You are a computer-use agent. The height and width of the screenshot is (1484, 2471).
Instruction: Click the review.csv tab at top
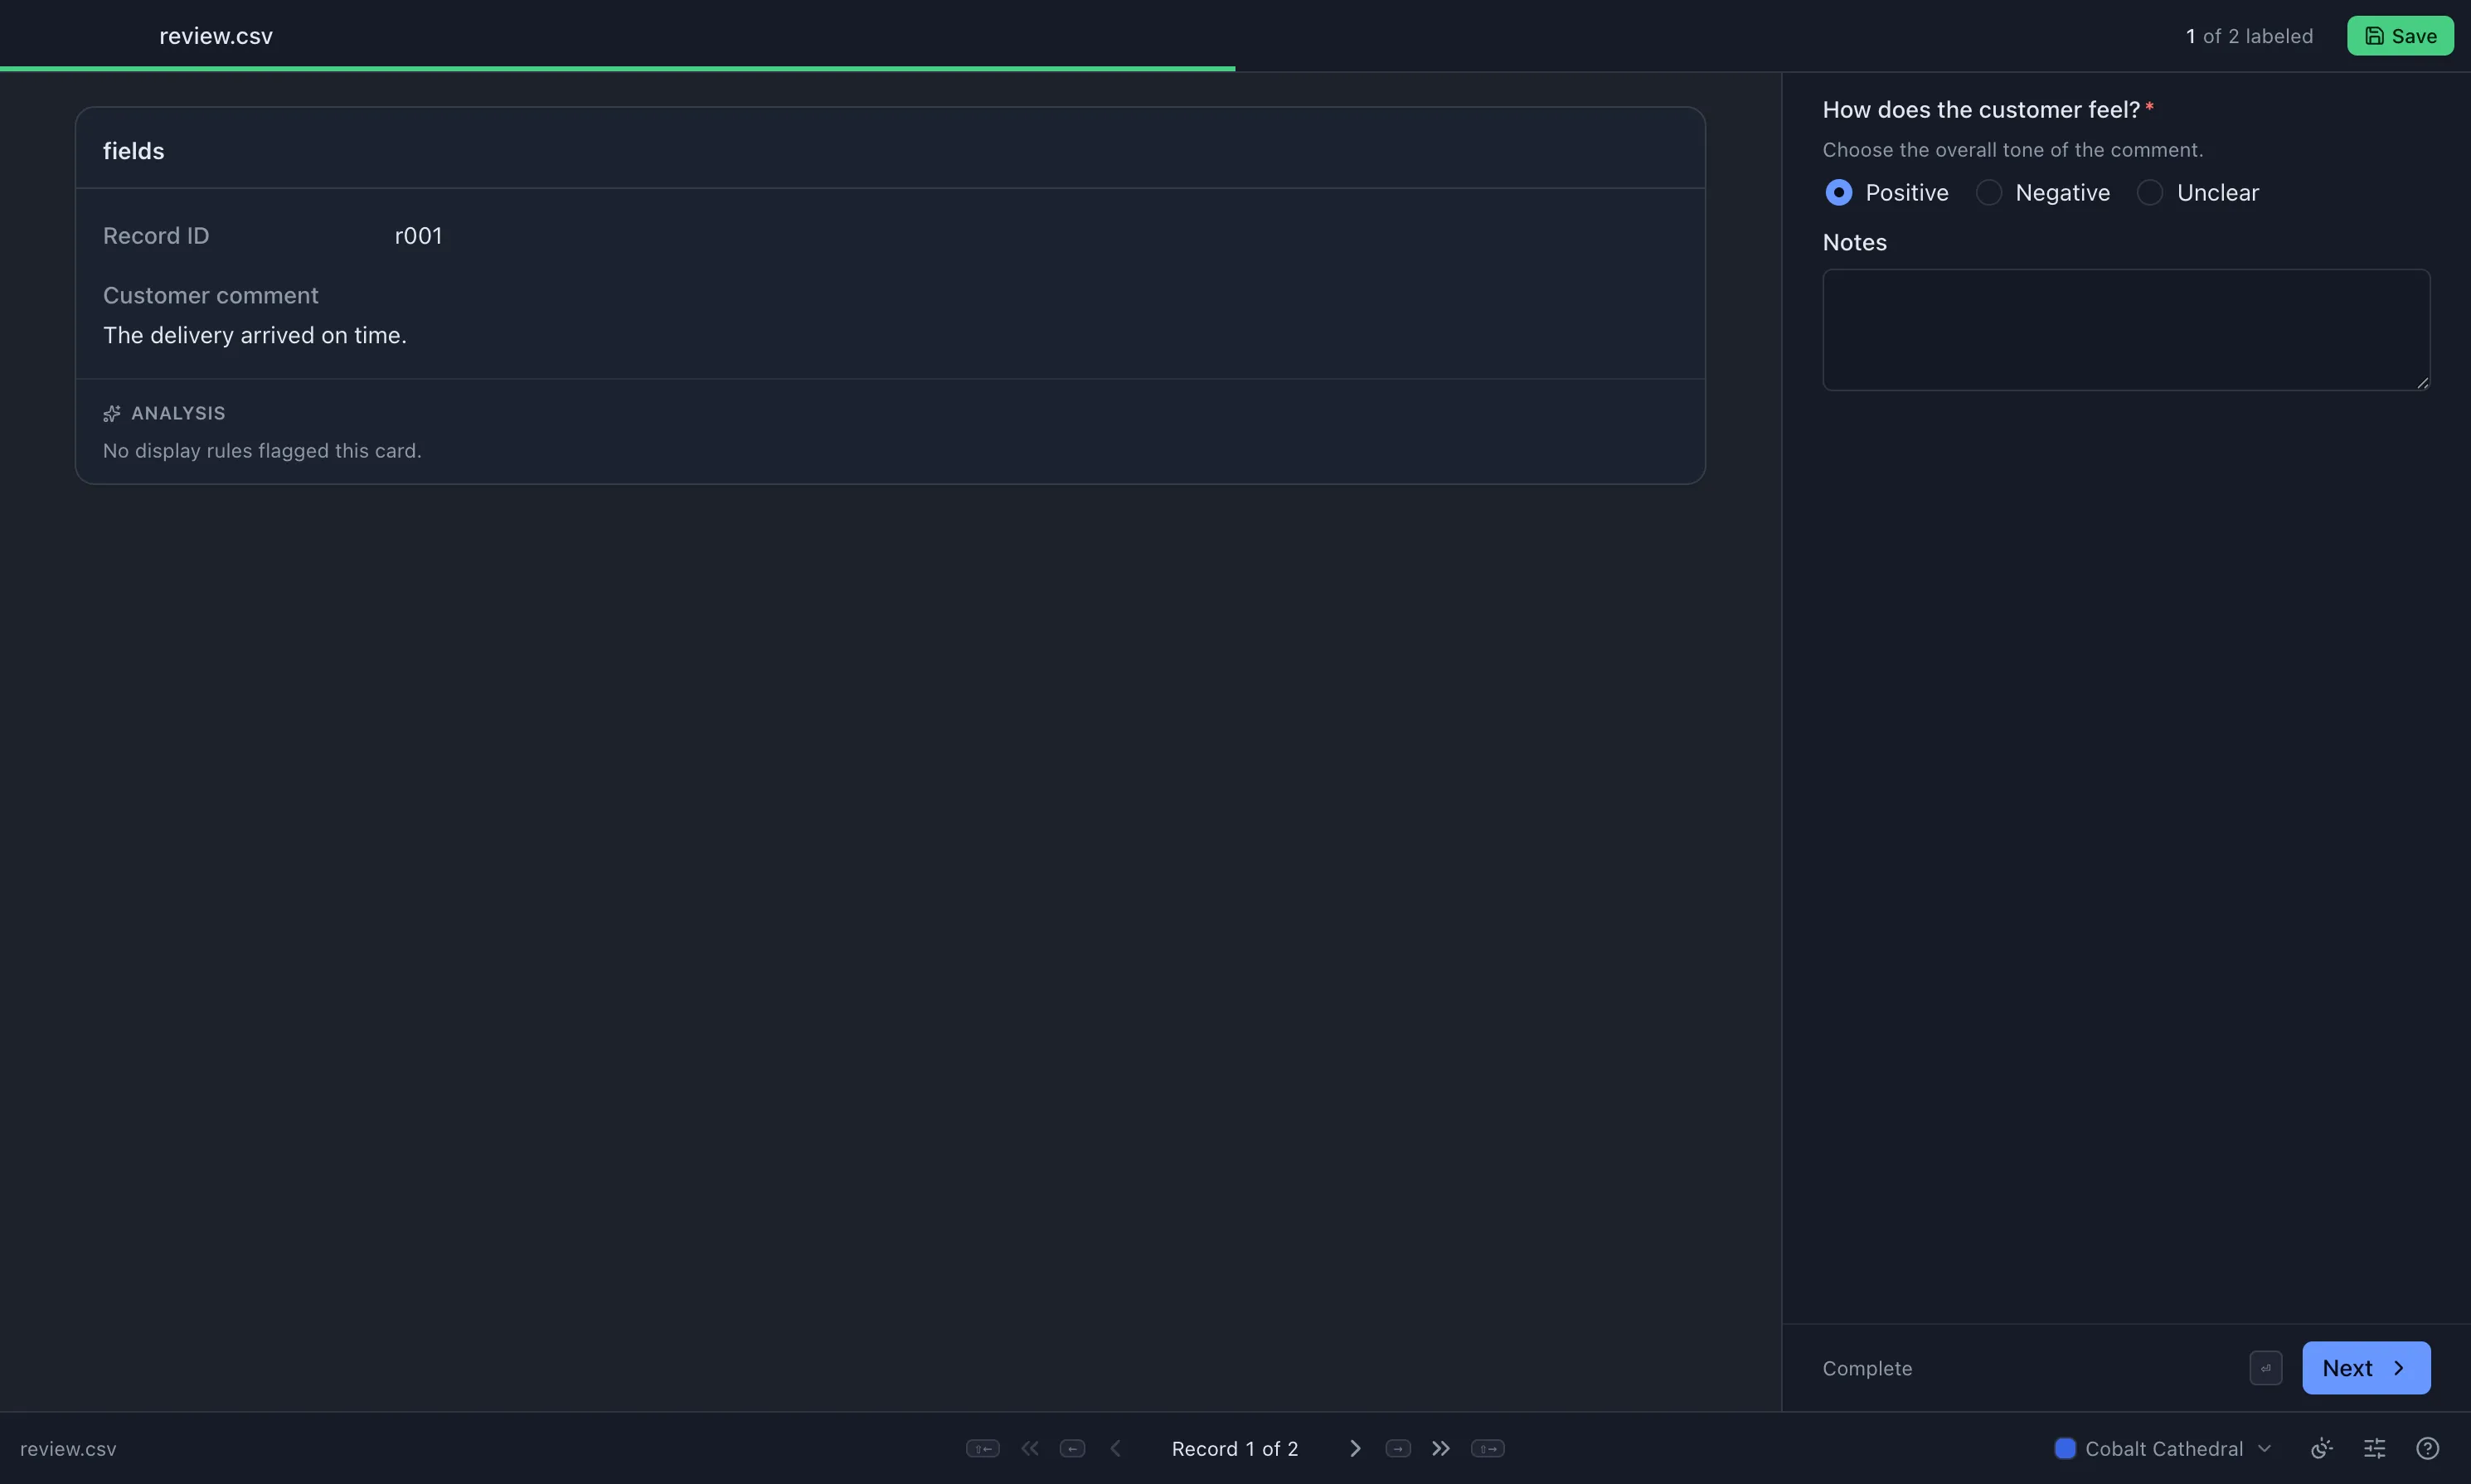pyautogui.click(x=216, y=36)
